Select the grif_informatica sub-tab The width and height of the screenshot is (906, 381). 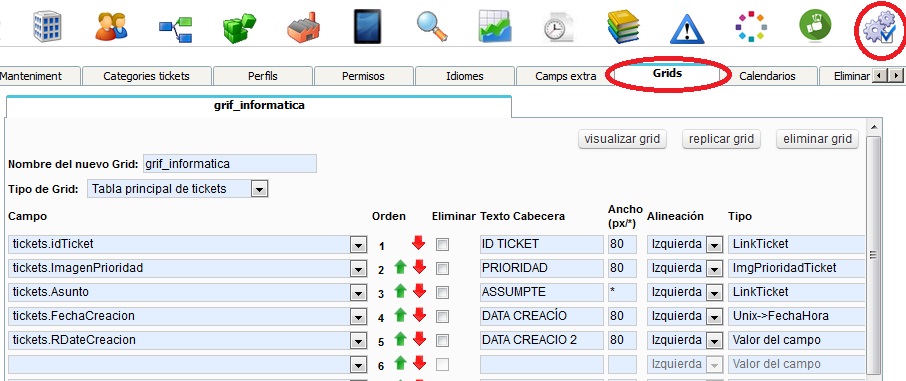click(x=259, y=106)
